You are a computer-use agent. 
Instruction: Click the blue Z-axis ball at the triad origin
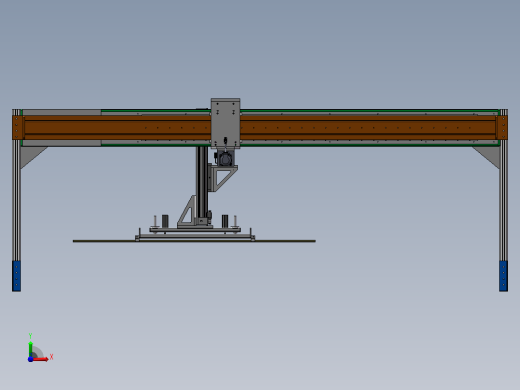(30, 359)
